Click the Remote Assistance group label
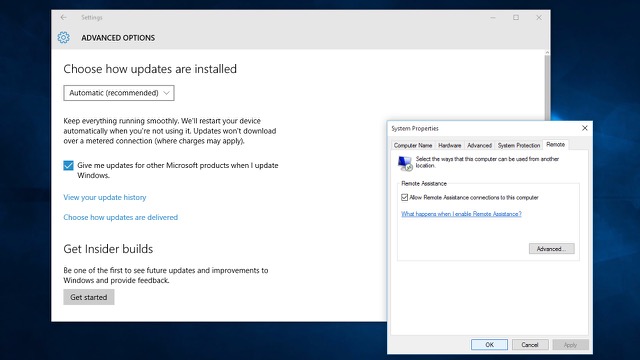This screenshot has width=640, height=360. pyautogui.click(x=424, y=184)
